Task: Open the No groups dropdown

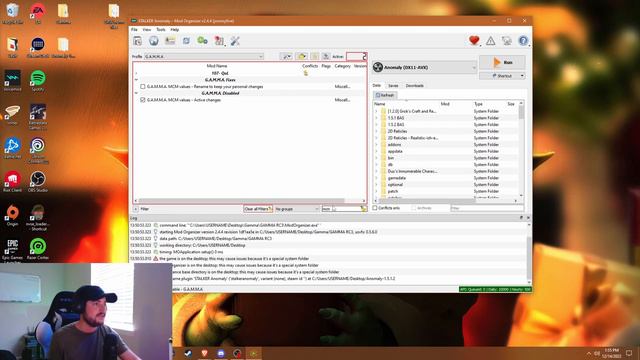Action: pos(297,209)
